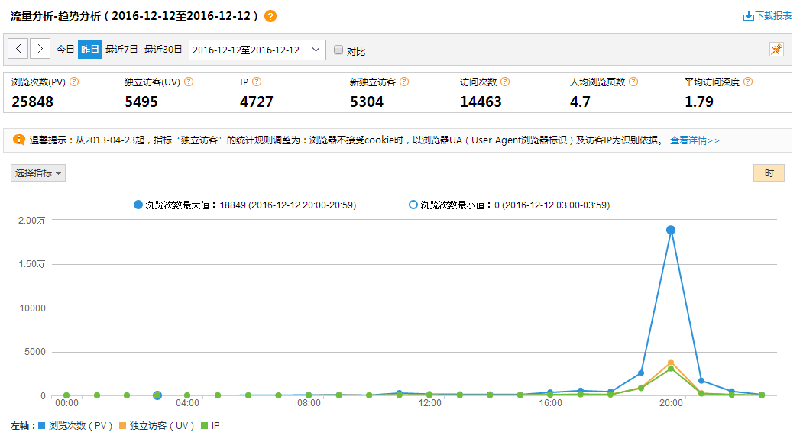The height and width of the screenshot is (442, 800).
Task: Click the peak PV data point at 20:00
Action: pyautogui.click(x=671, y=230)
